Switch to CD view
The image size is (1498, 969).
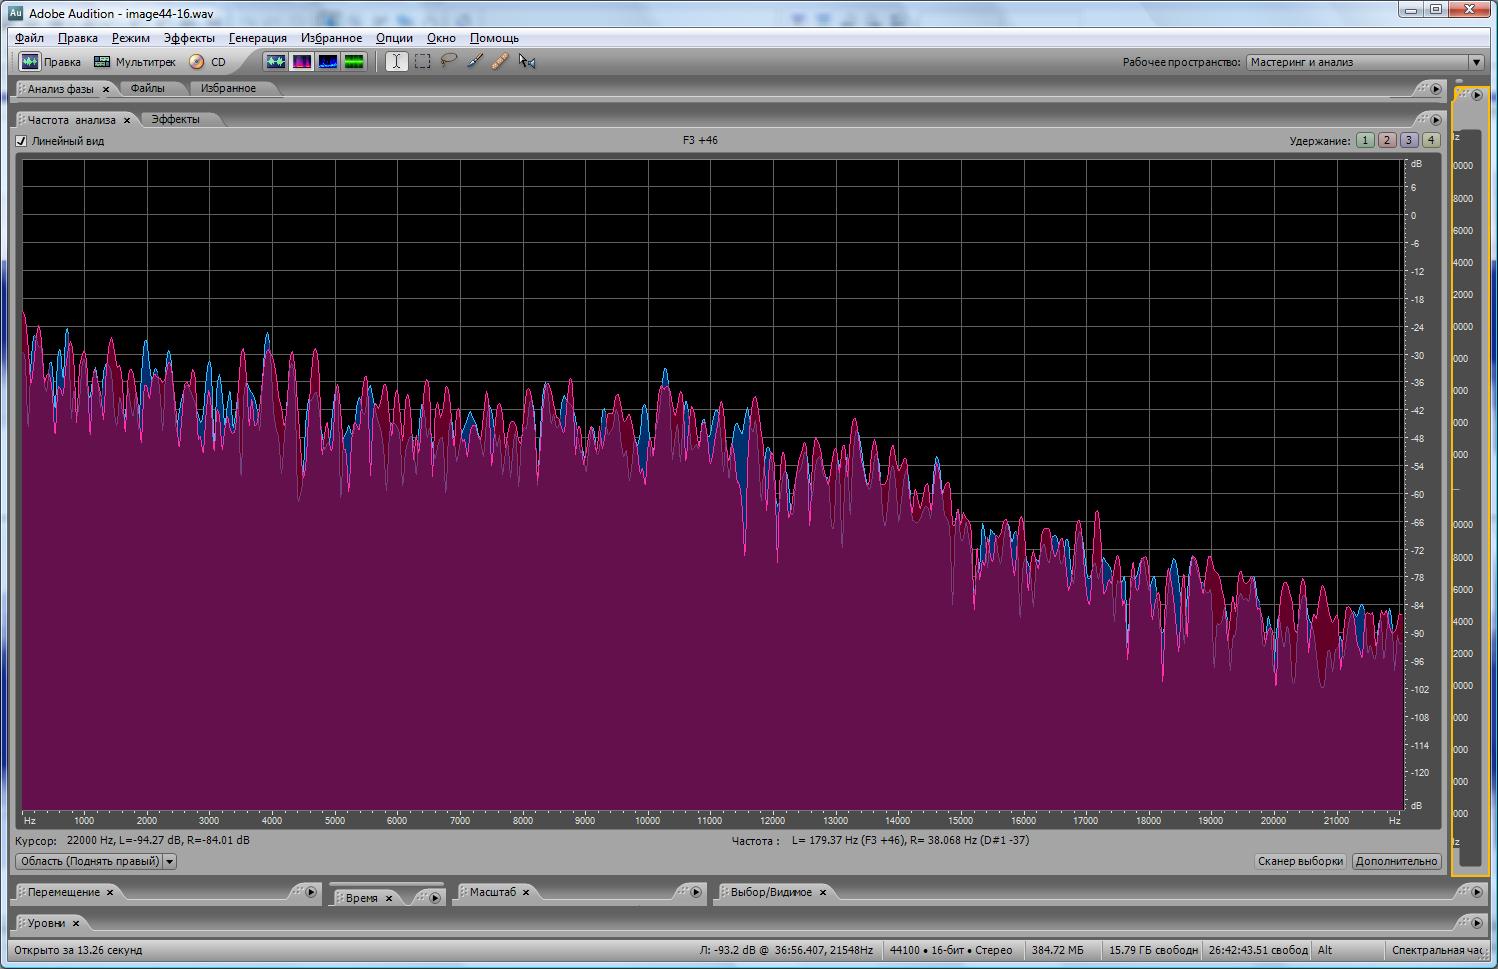(x=208, y=62)
